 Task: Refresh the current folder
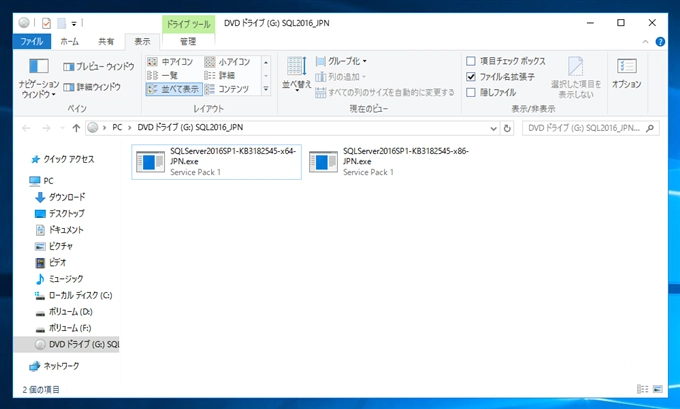507,128
